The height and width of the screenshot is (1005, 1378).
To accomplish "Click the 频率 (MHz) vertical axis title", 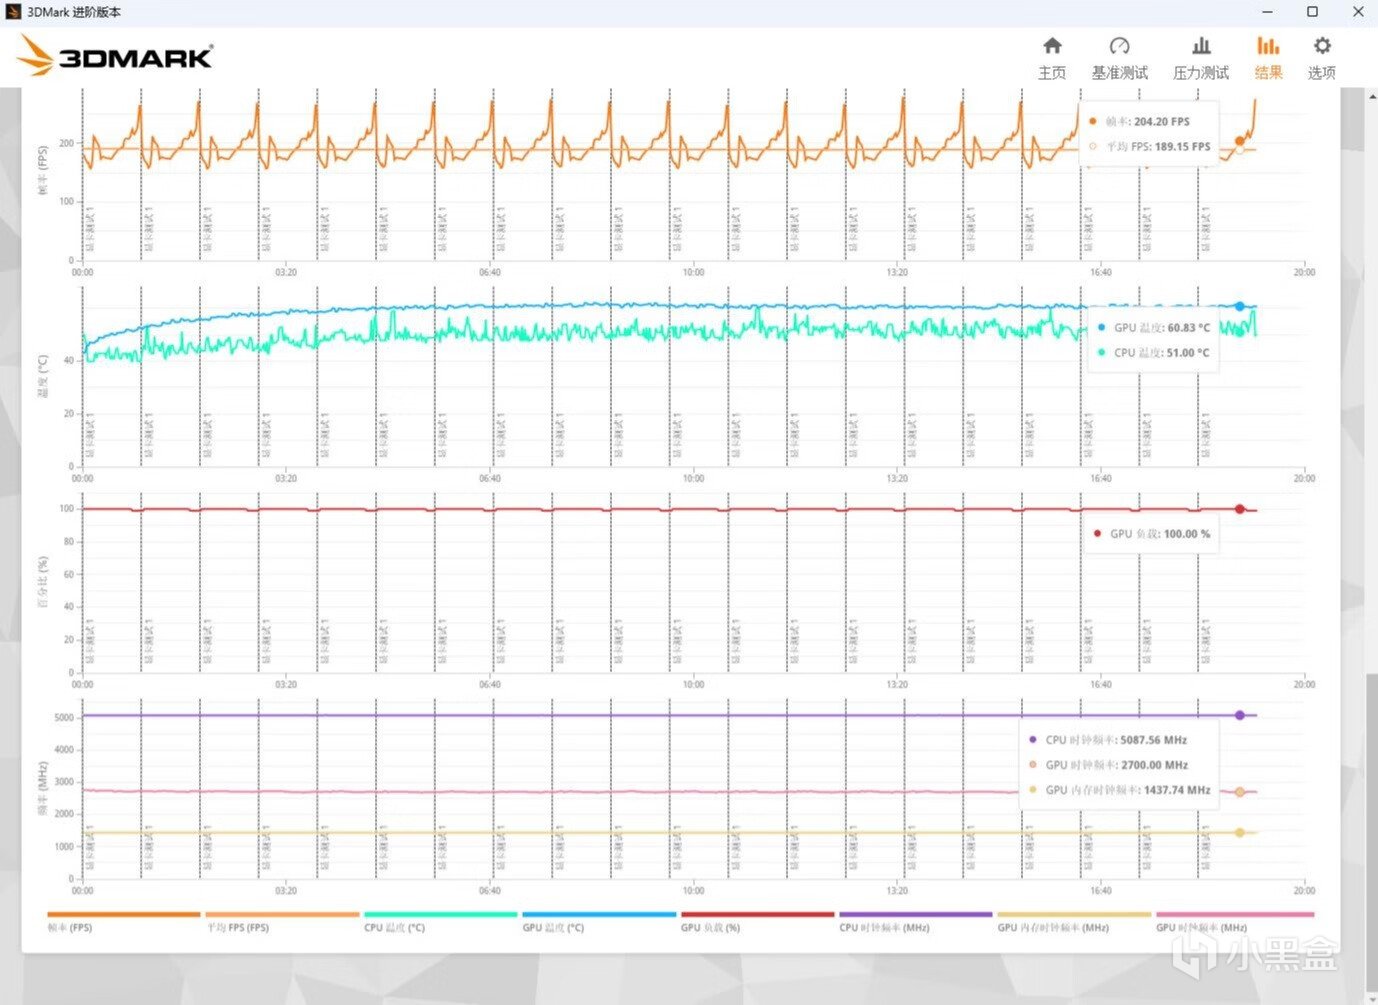I will pos(43,787).
